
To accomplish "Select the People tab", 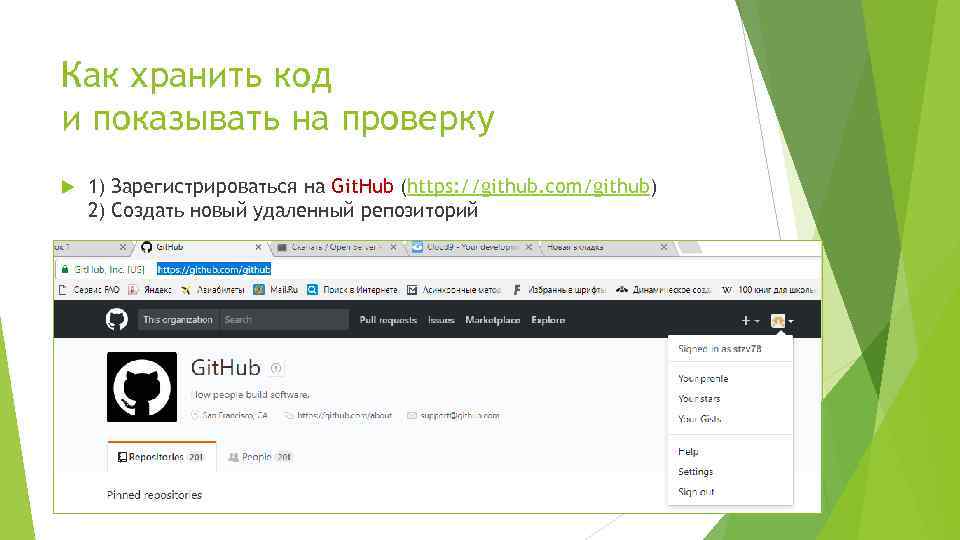I will tap(260, 457).
